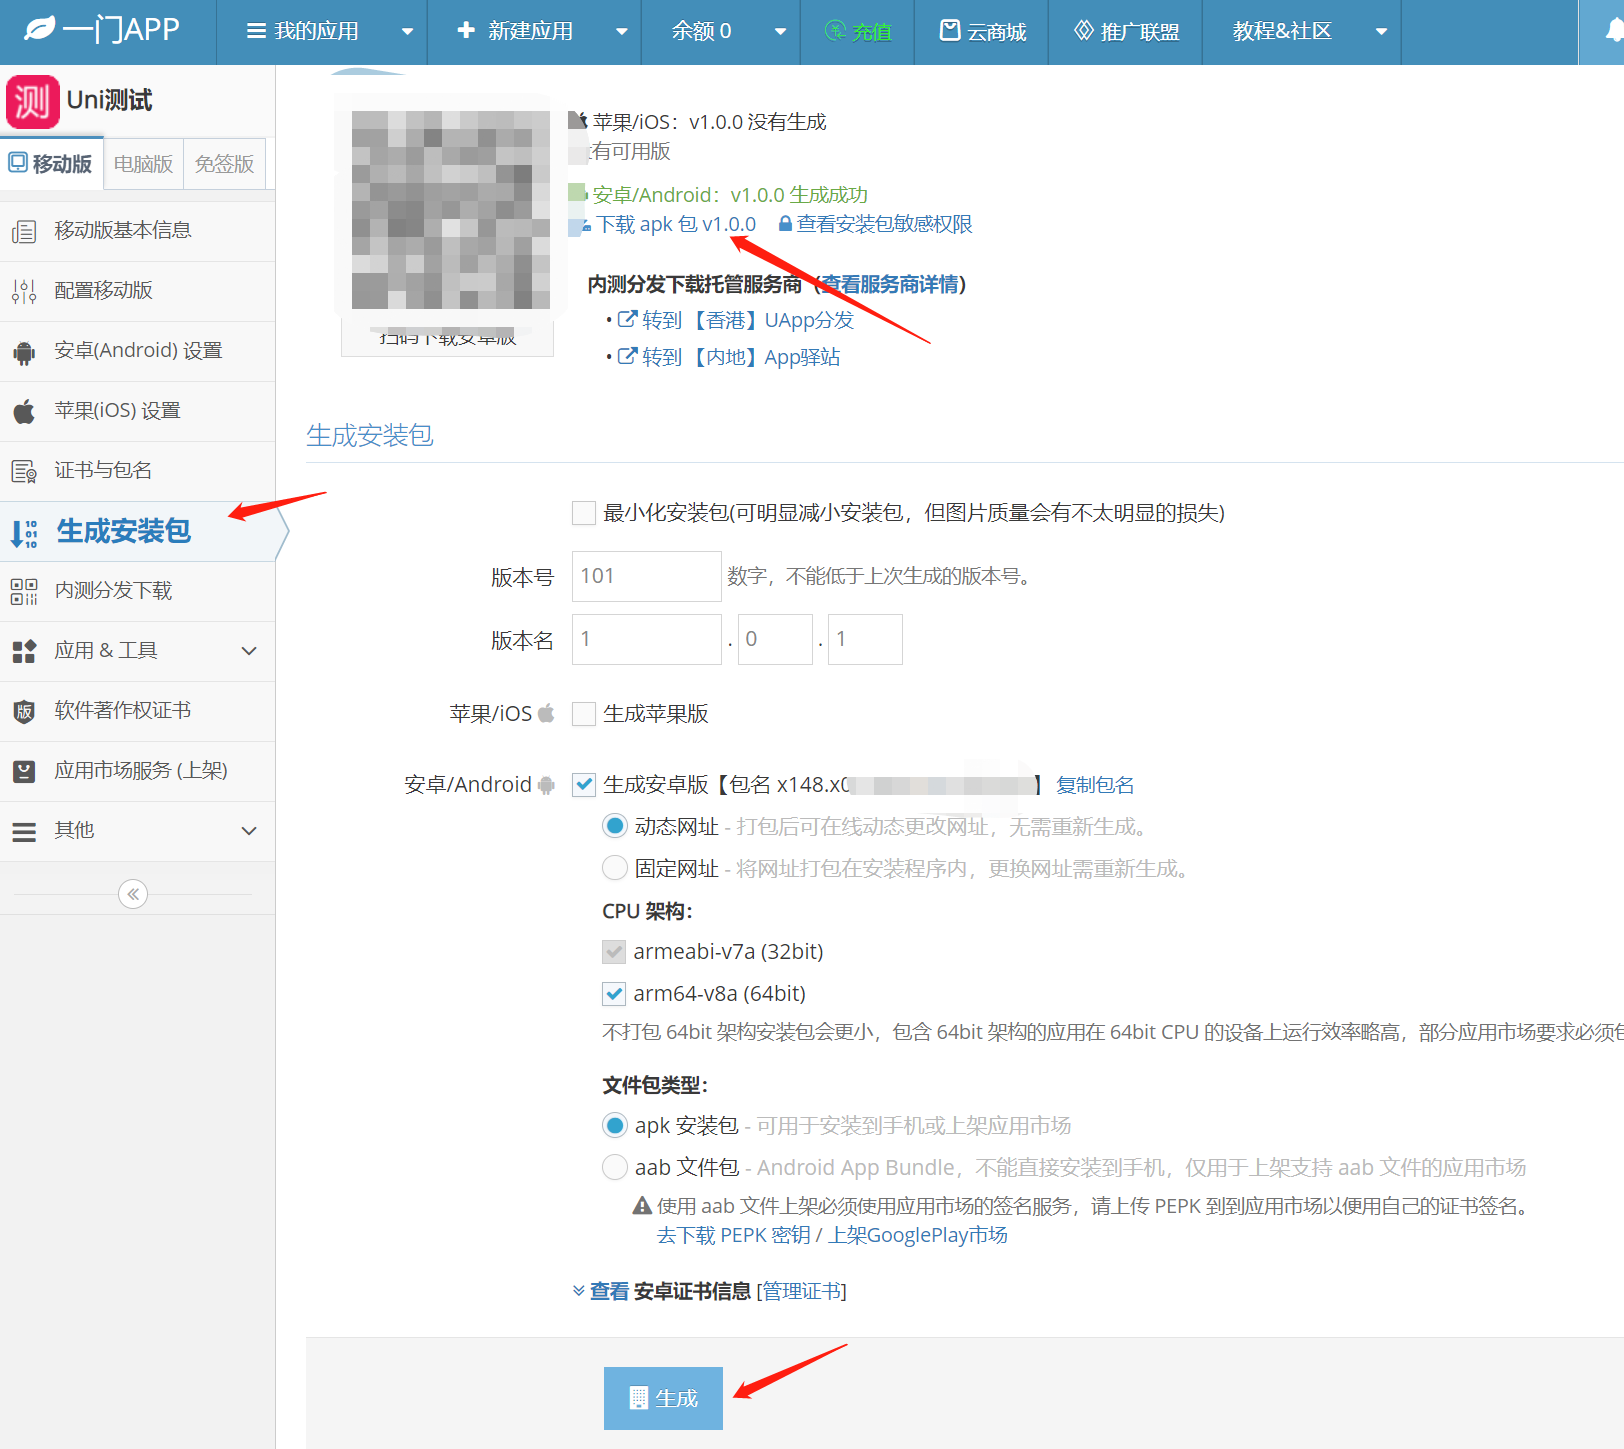Open the 我的应用 dropdown arrow
Viewport: 1624px width, 1449px height.
coord(407,32)
